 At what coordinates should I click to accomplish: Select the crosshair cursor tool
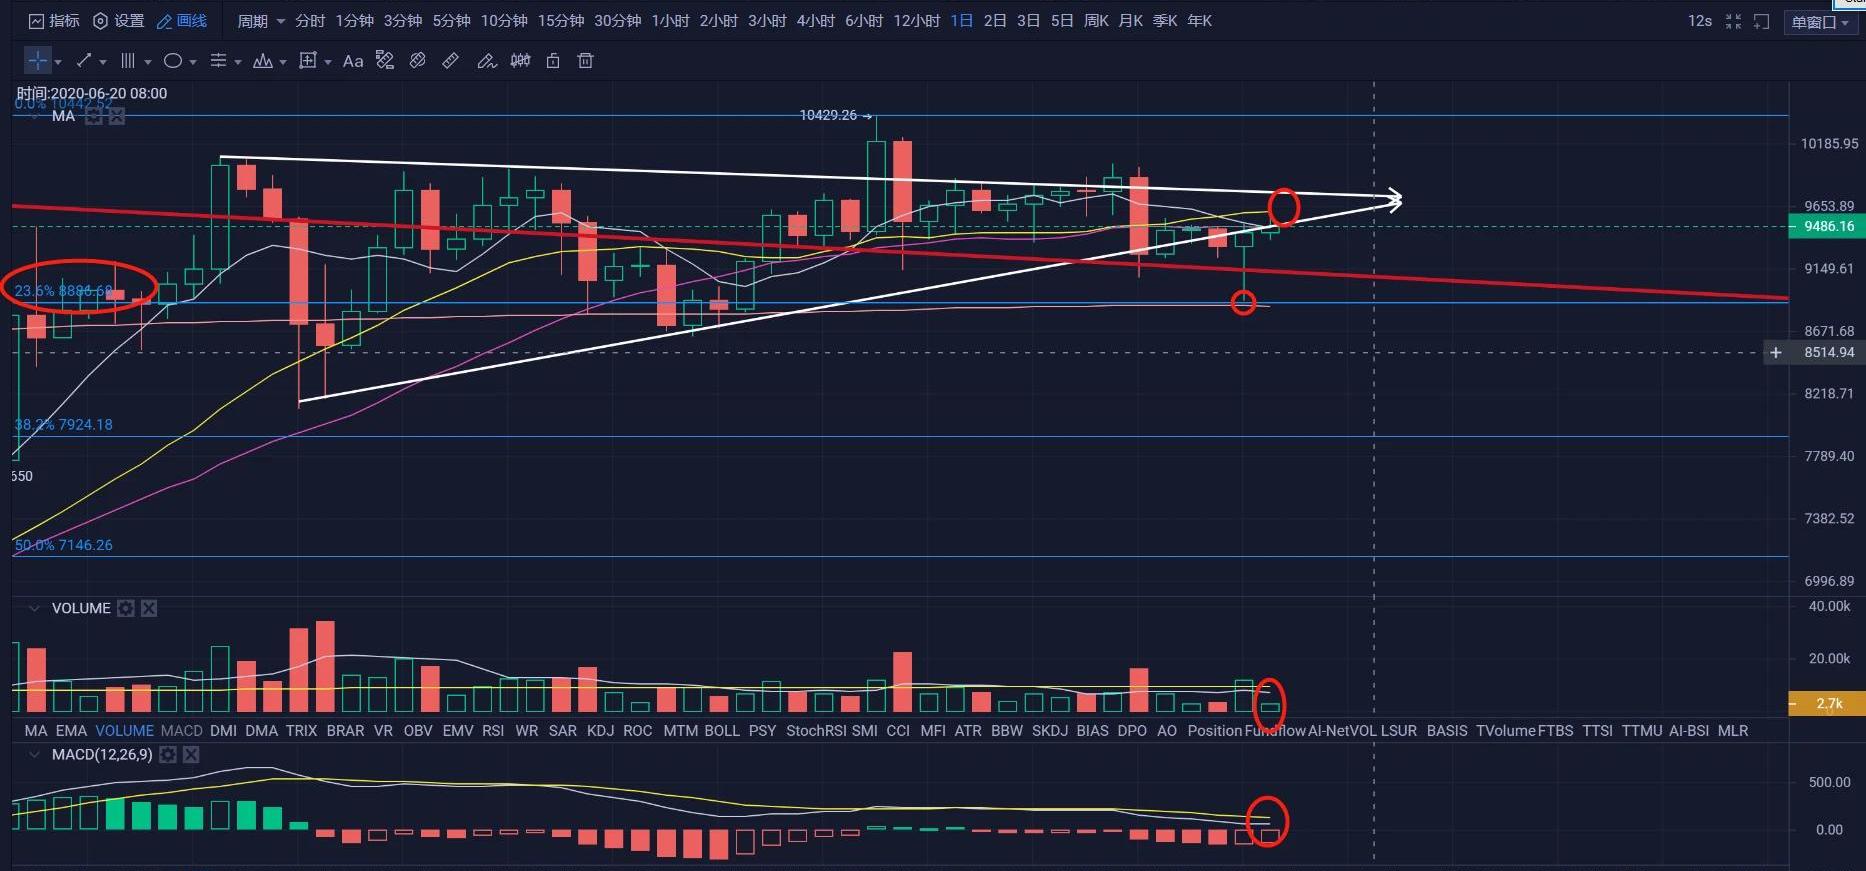(x=37, y=61)
